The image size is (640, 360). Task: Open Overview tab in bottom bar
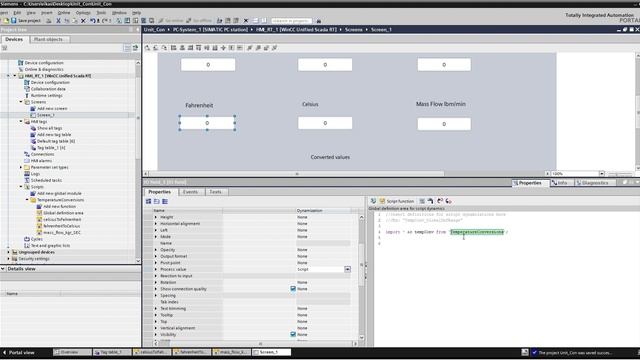(72, 352)
